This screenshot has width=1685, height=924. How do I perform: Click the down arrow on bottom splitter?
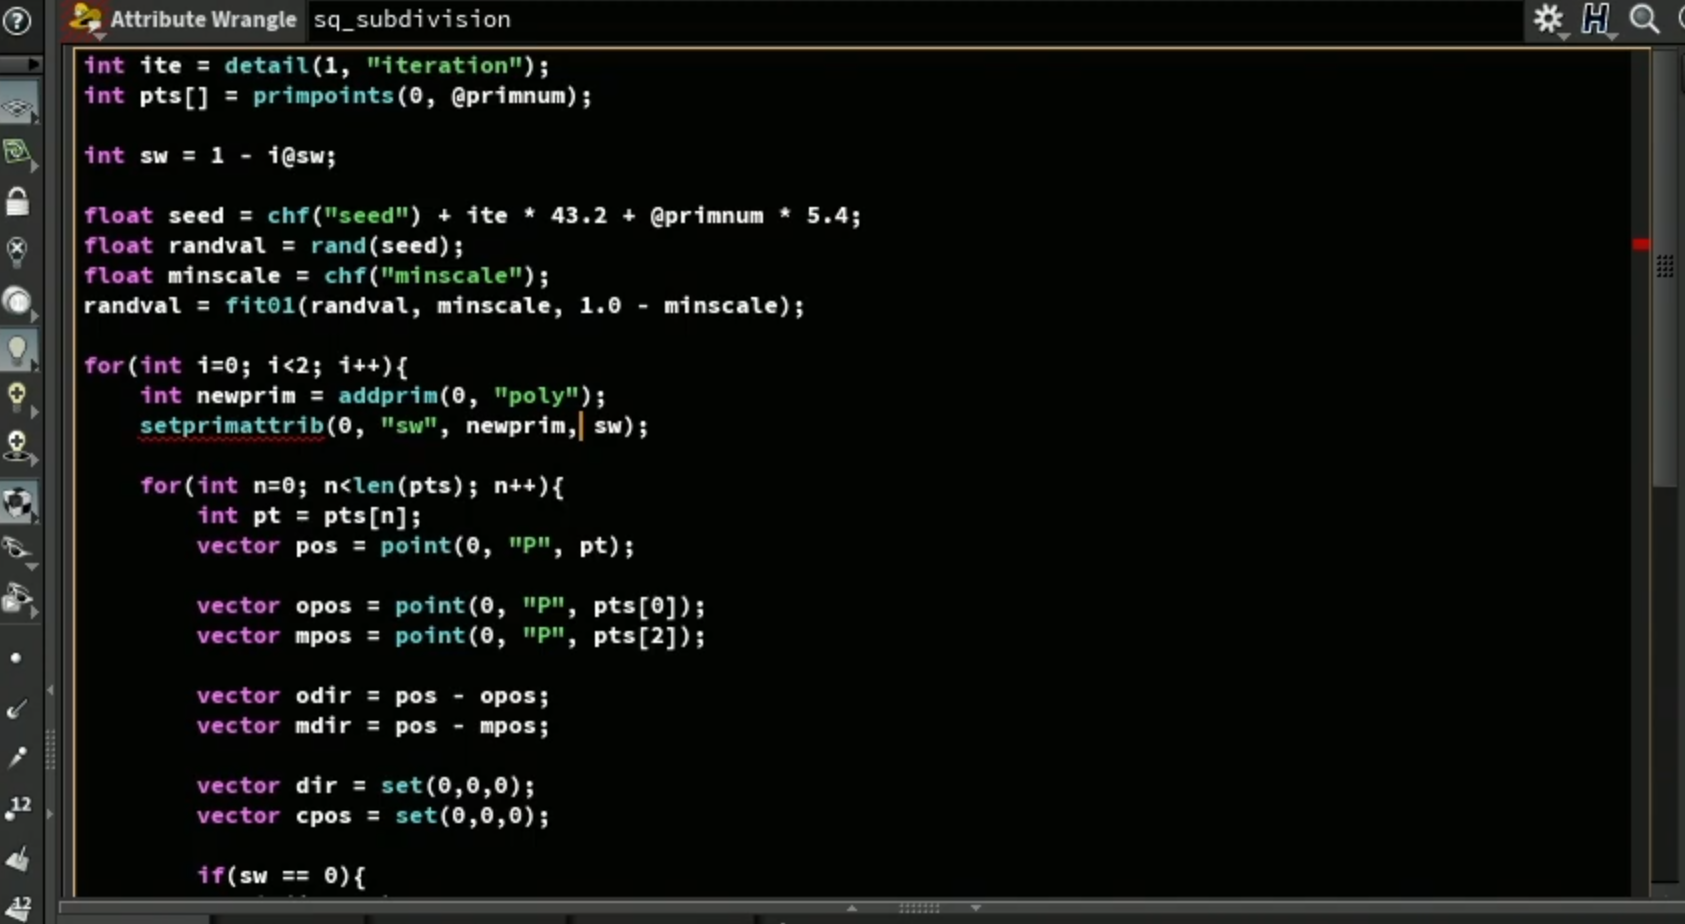point(975,908)
